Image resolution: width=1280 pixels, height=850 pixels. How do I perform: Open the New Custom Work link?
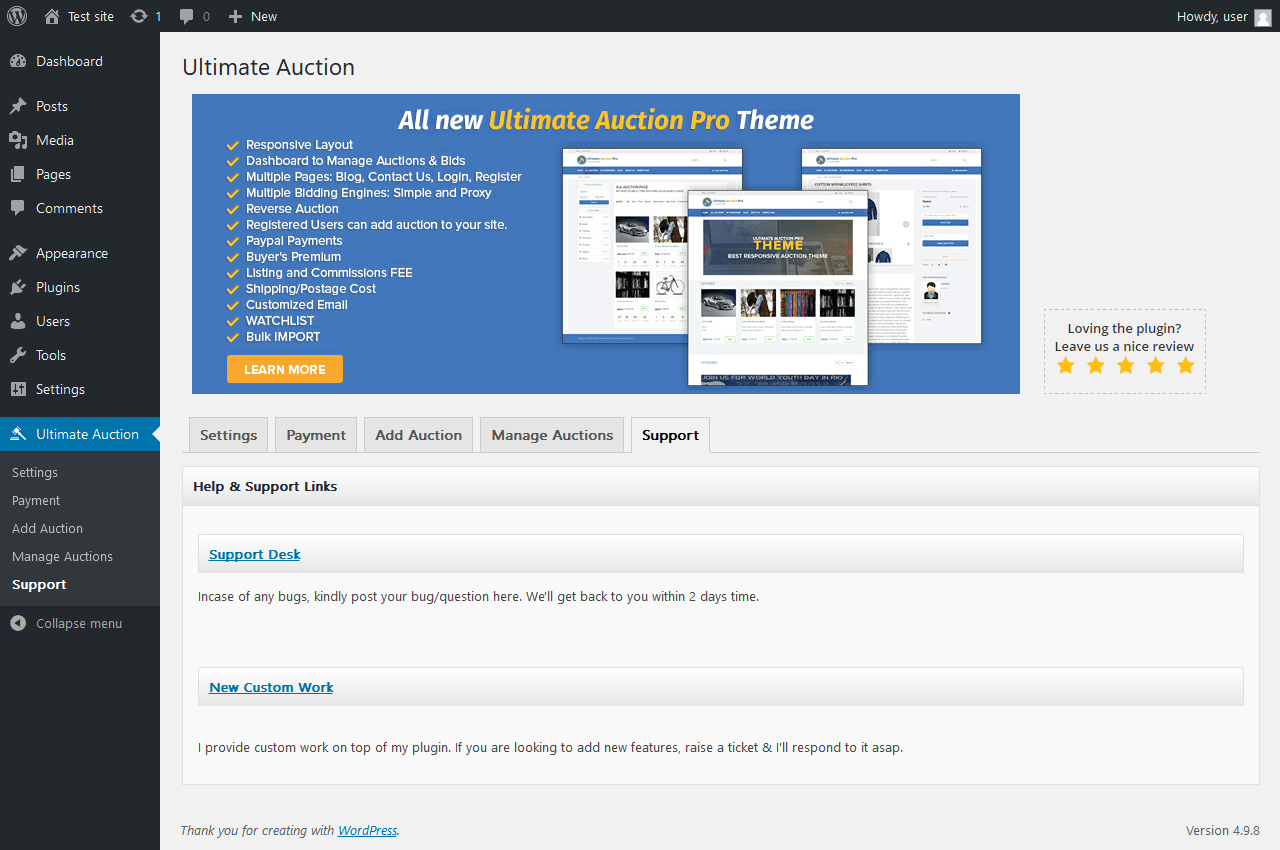(271, 687)
